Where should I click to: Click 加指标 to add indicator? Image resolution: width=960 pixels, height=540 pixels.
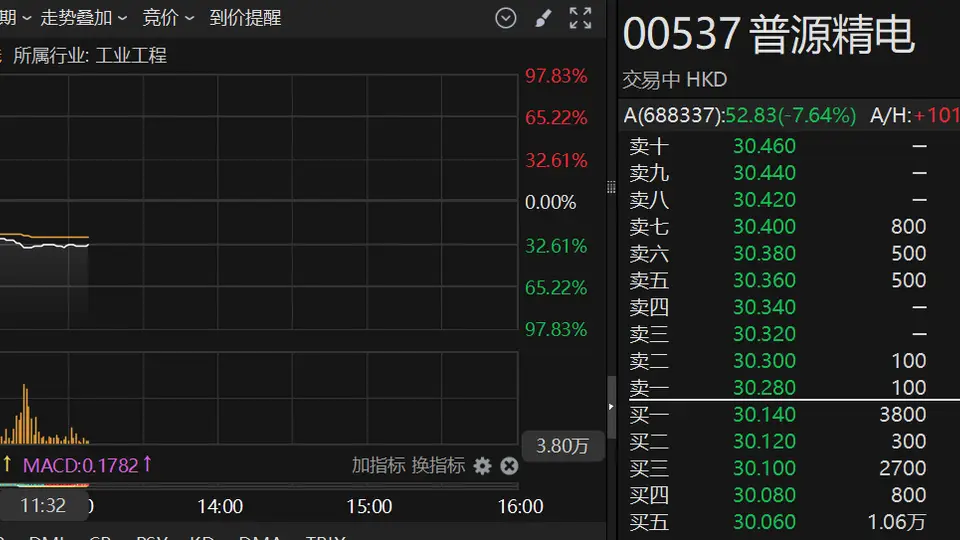point(378,465)
